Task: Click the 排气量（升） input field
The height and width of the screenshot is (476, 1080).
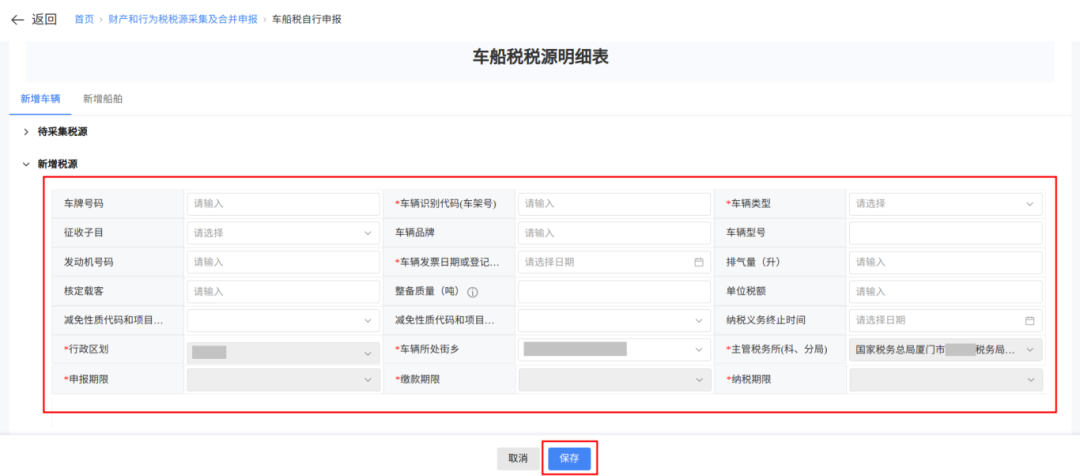Action: (945, 262)
